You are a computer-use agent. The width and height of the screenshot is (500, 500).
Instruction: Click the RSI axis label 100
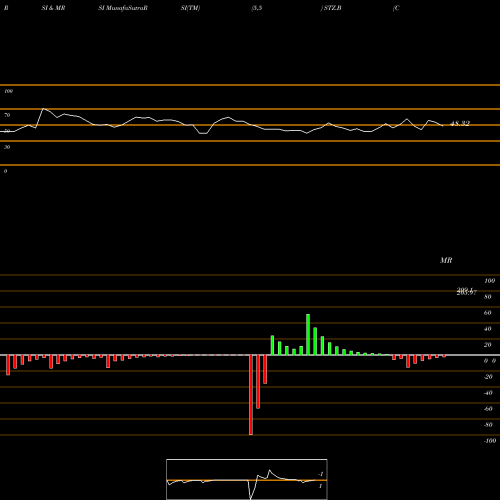pos(8,91)
